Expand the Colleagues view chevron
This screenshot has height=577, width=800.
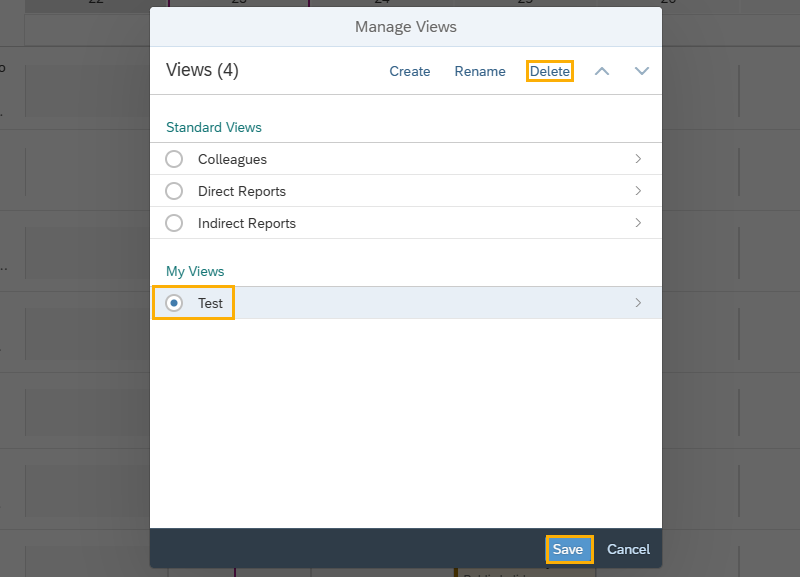(x=638, y=159)
